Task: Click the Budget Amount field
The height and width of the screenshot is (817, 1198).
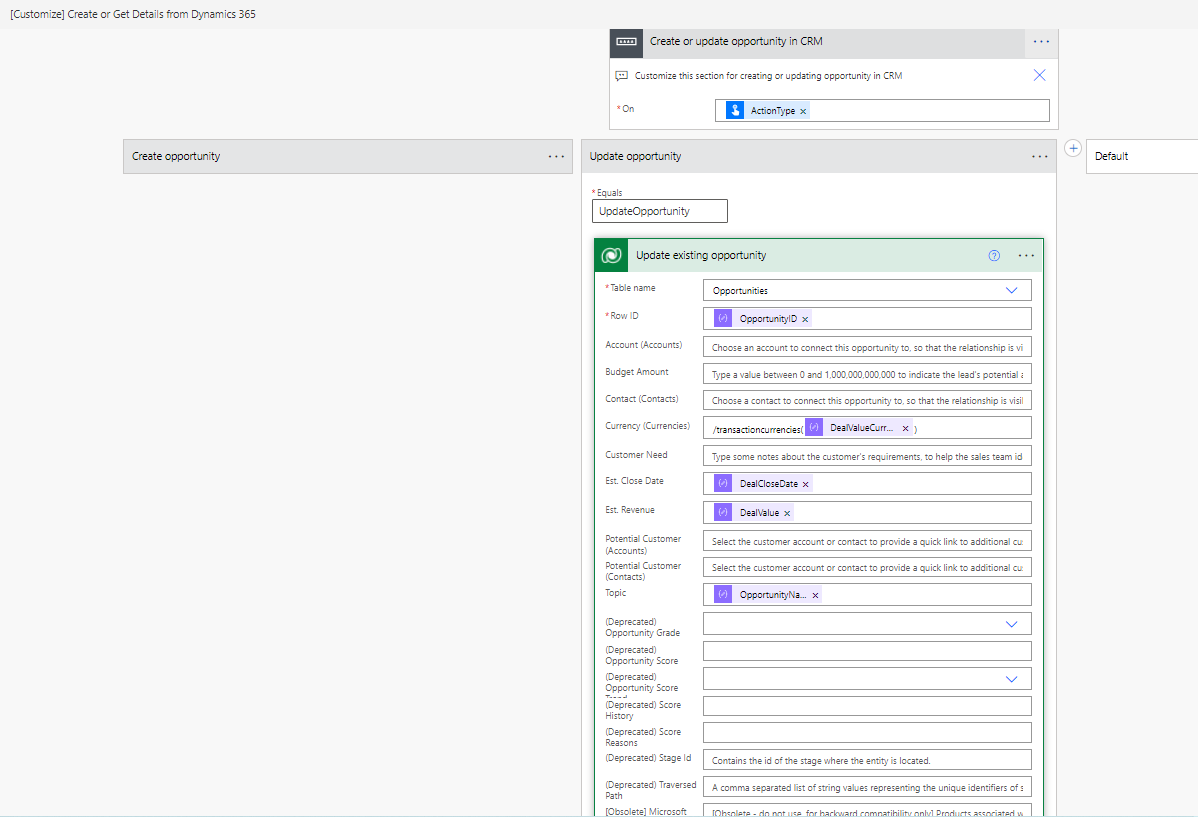Action: (867, 374)
